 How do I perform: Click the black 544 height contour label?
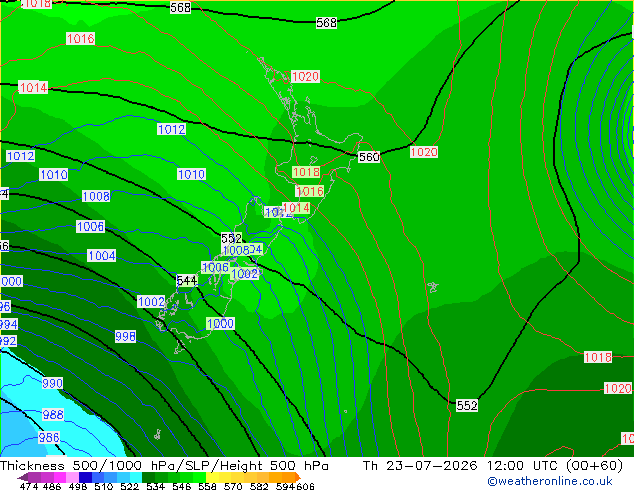pos(187,280)
